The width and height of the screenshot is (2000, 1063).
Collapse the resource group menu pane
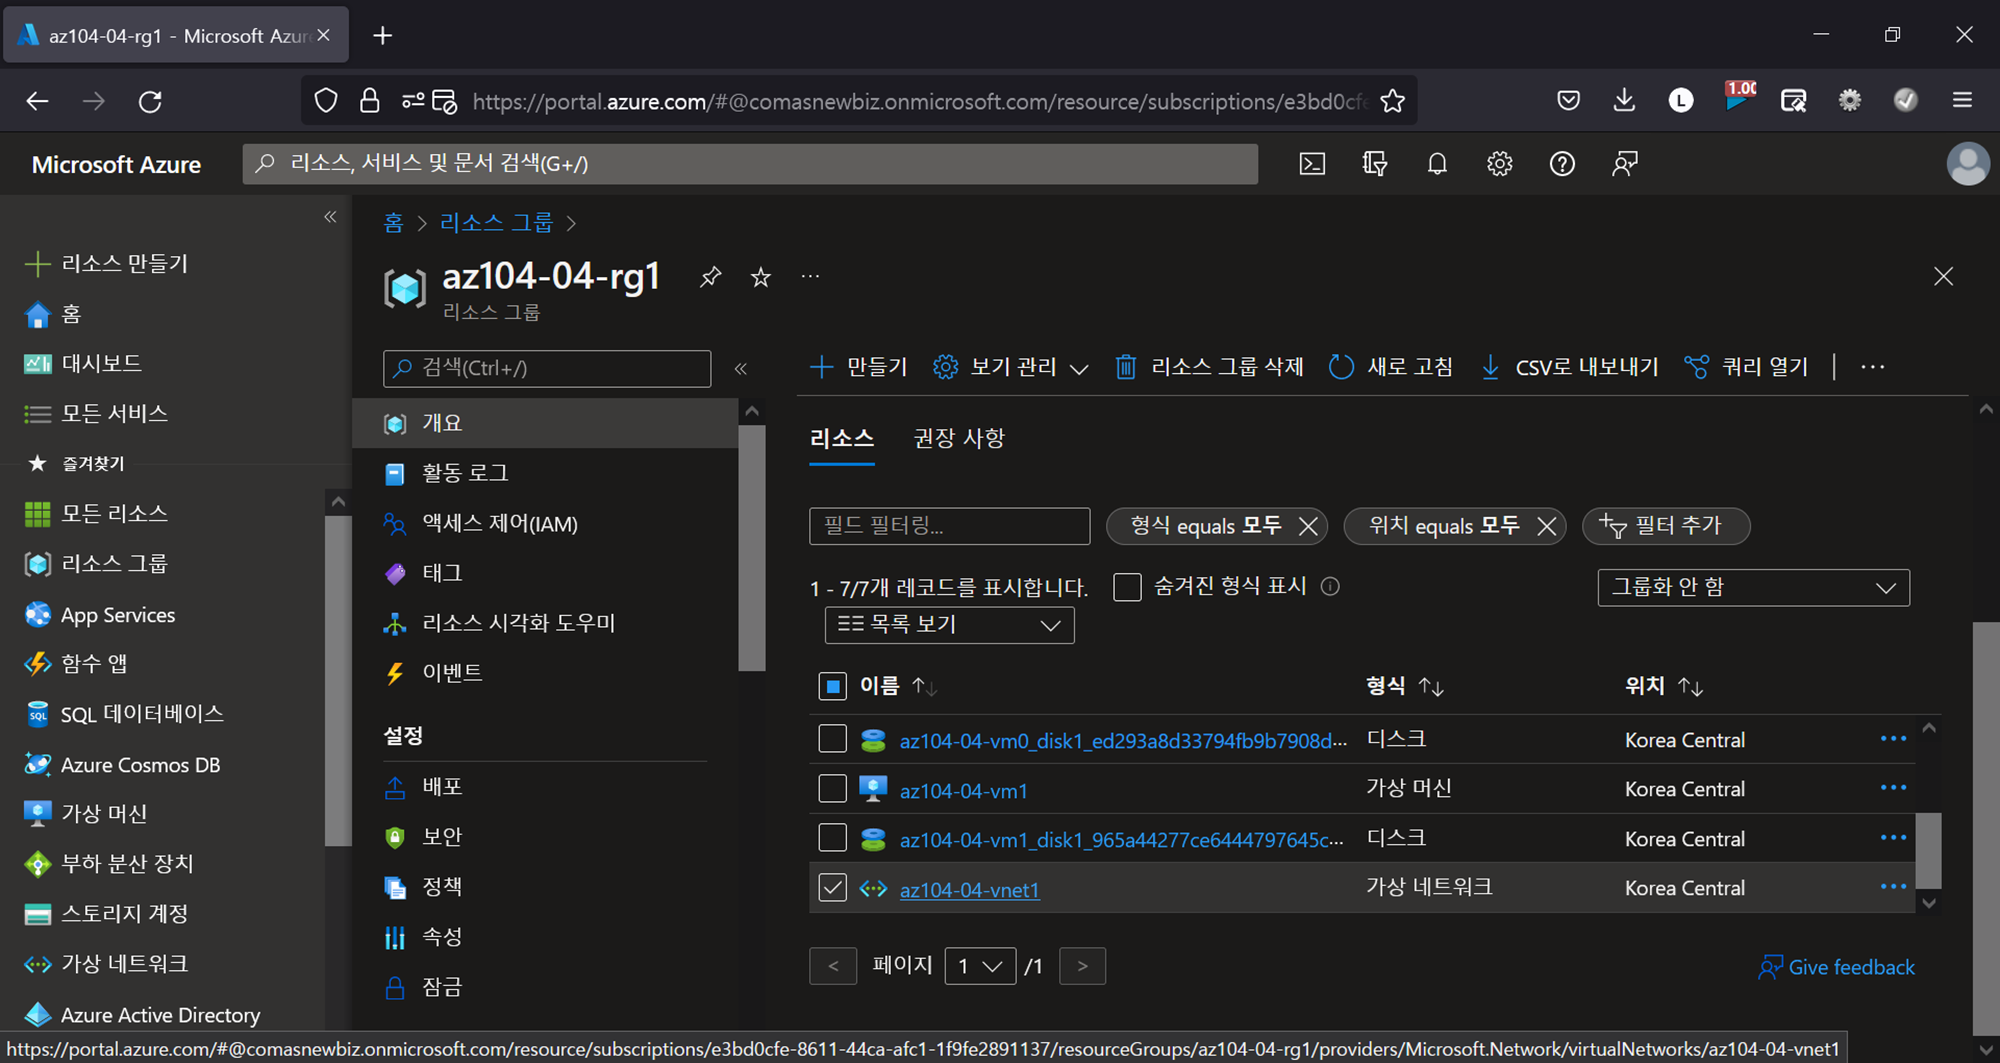741,369
